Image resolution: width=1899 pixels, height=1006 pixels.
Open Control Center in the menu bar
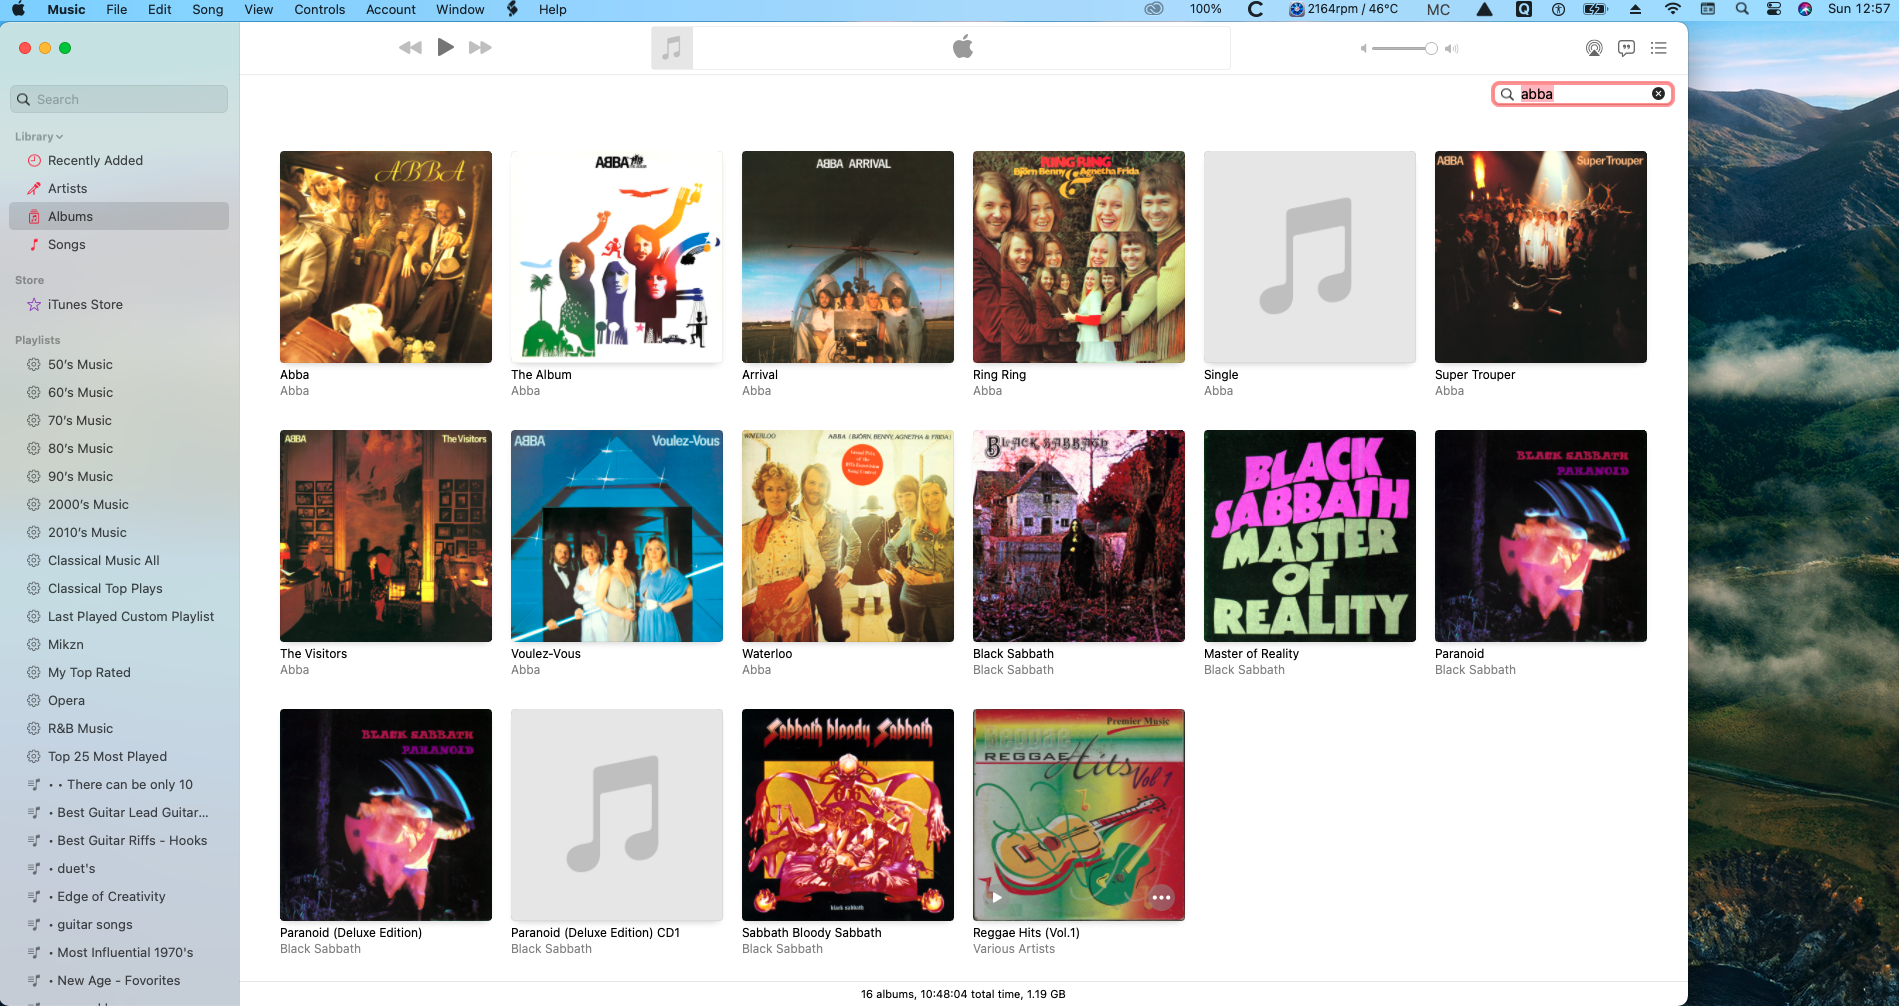coord(1774,9)
